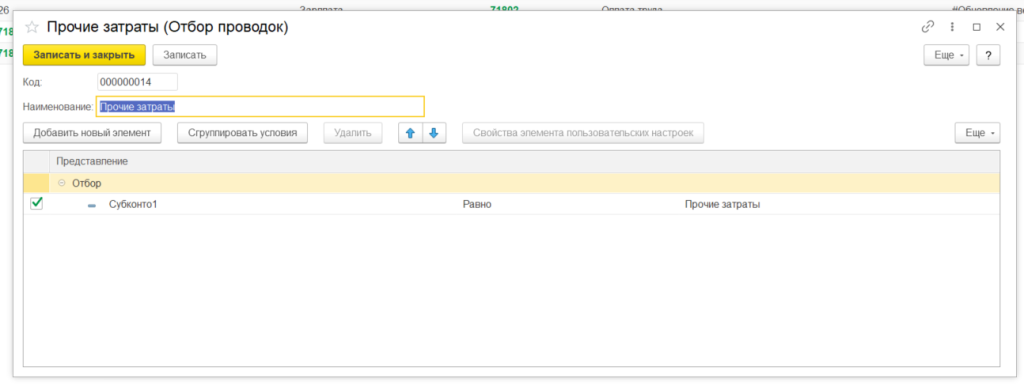Maximize the Прочие затраты dialog window

pos(976,27)
